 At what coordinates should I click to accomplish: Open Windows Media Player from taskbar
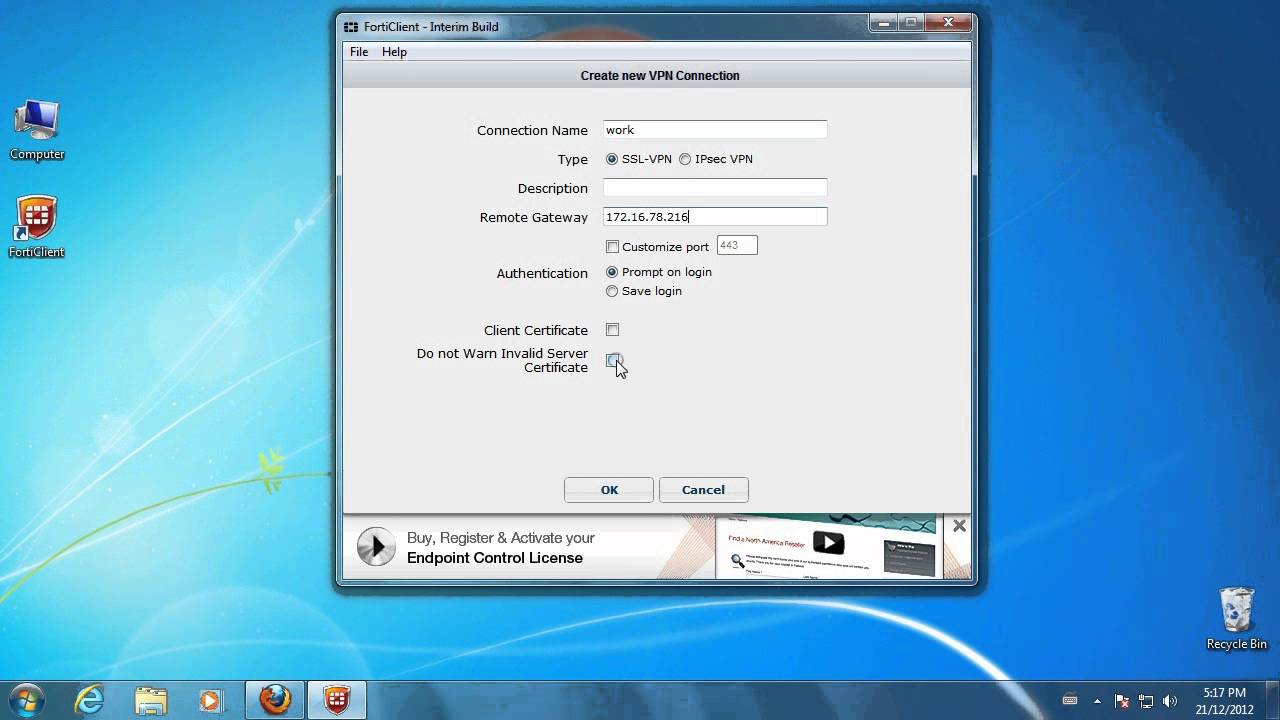click(x=211, y=700)
